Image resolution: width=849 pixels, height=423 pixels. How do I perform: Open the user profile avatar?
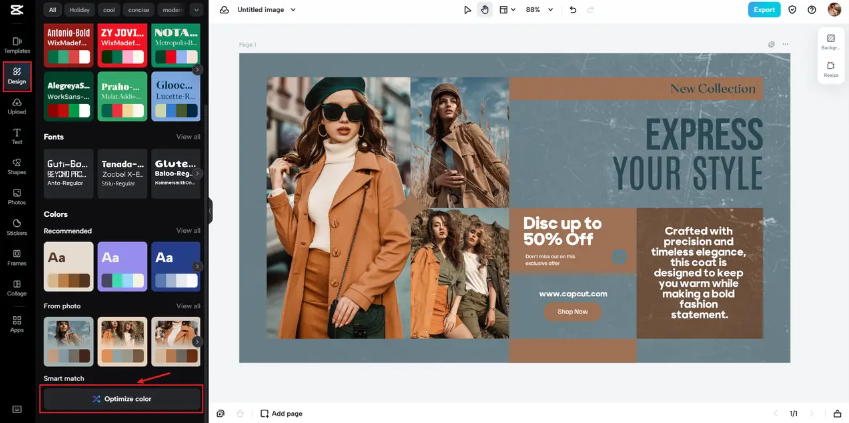pos(834,9)
